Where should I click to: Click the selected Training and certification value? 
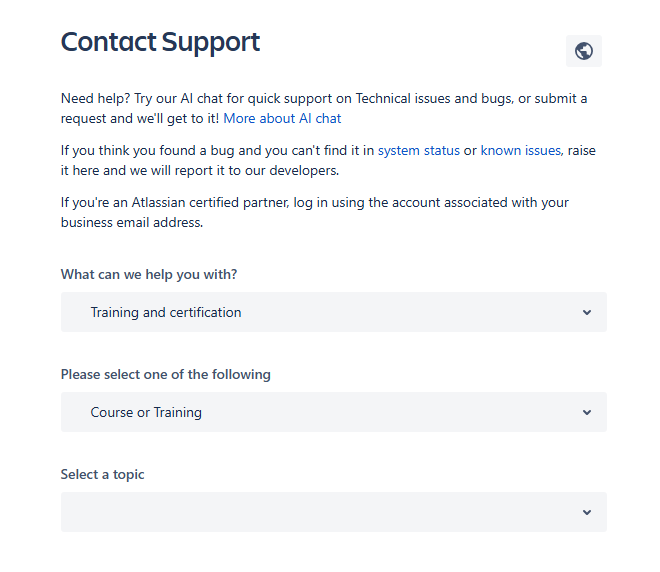166,312
